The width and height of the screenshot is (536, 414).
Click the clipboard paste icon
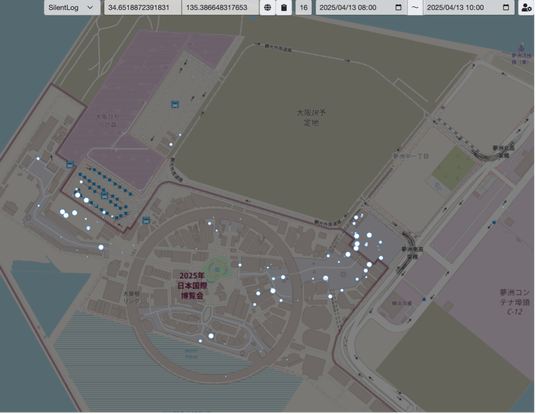point(284,7)
